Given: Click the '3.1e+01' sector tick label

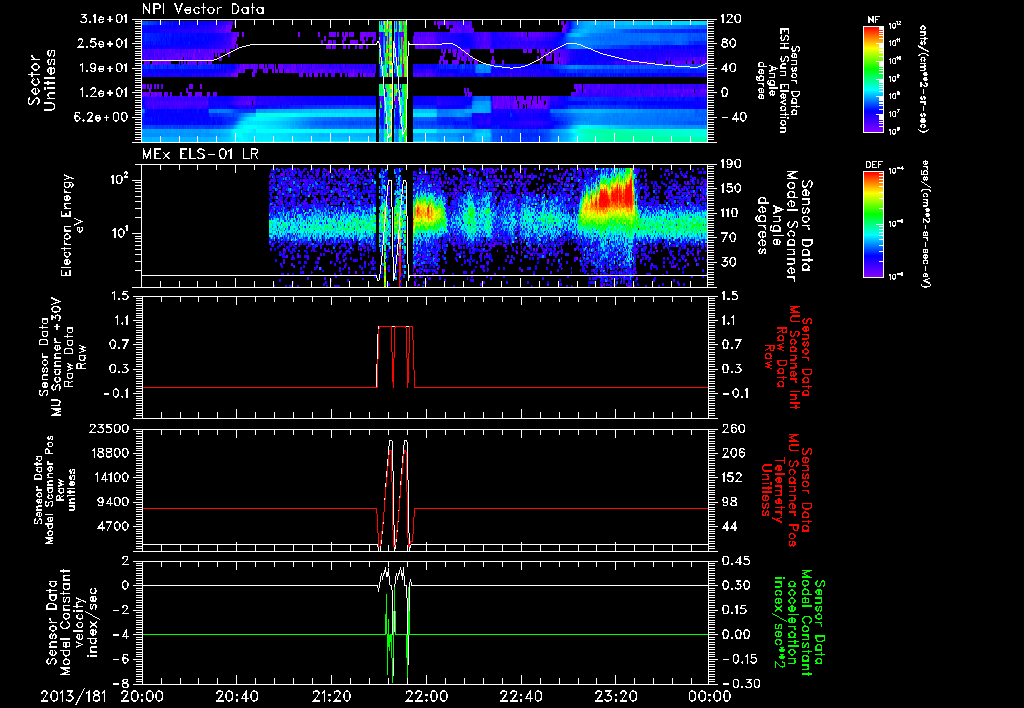Looking at the screenshot, I should point(105,19).
